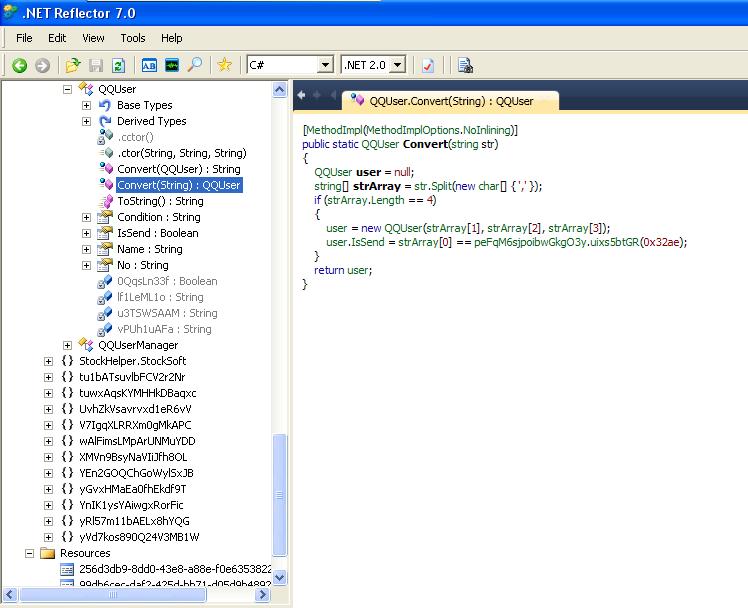The height and width of the screenshot is (608, 748).
Task: Click the grey Forward arrow button
Action: [42, 65]
